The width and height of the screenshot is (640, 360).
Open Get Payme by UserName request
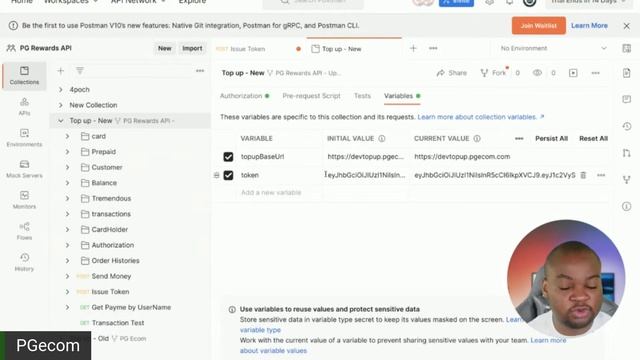131,307
